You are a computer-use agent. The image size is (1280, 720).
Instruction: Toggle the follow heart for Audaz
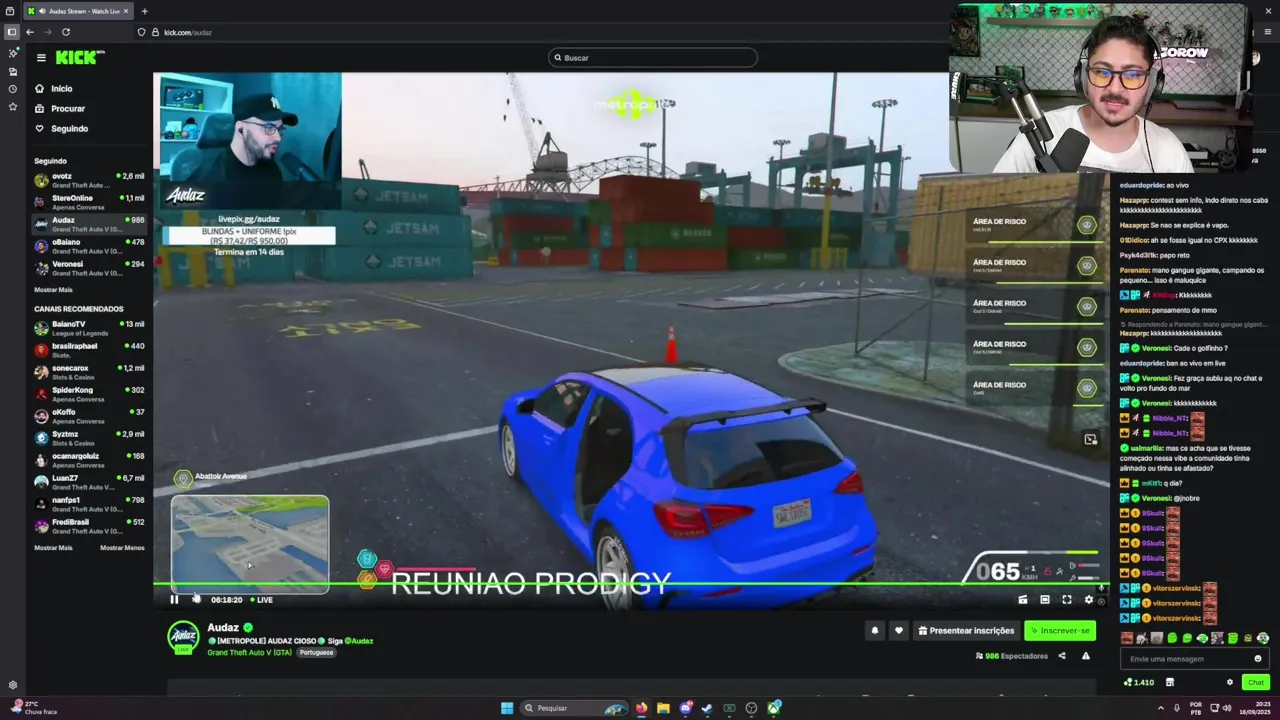[x=898, y=631]
